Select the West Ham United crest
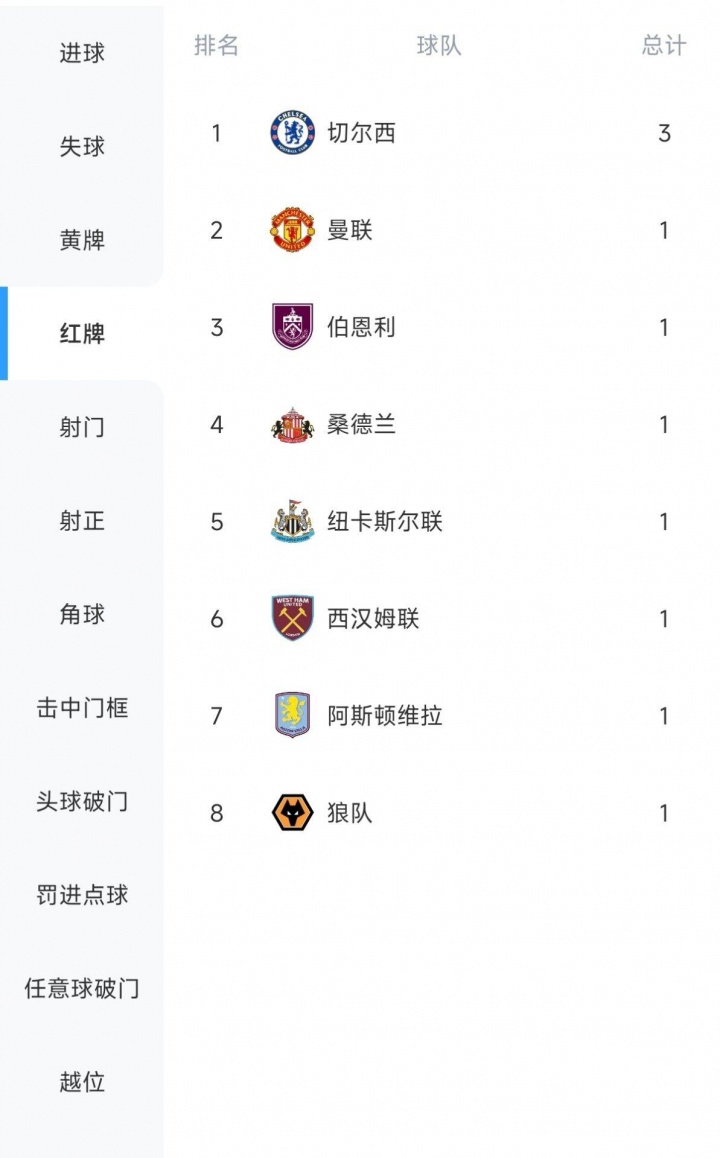720x1158 pixels. coord(292,619)
